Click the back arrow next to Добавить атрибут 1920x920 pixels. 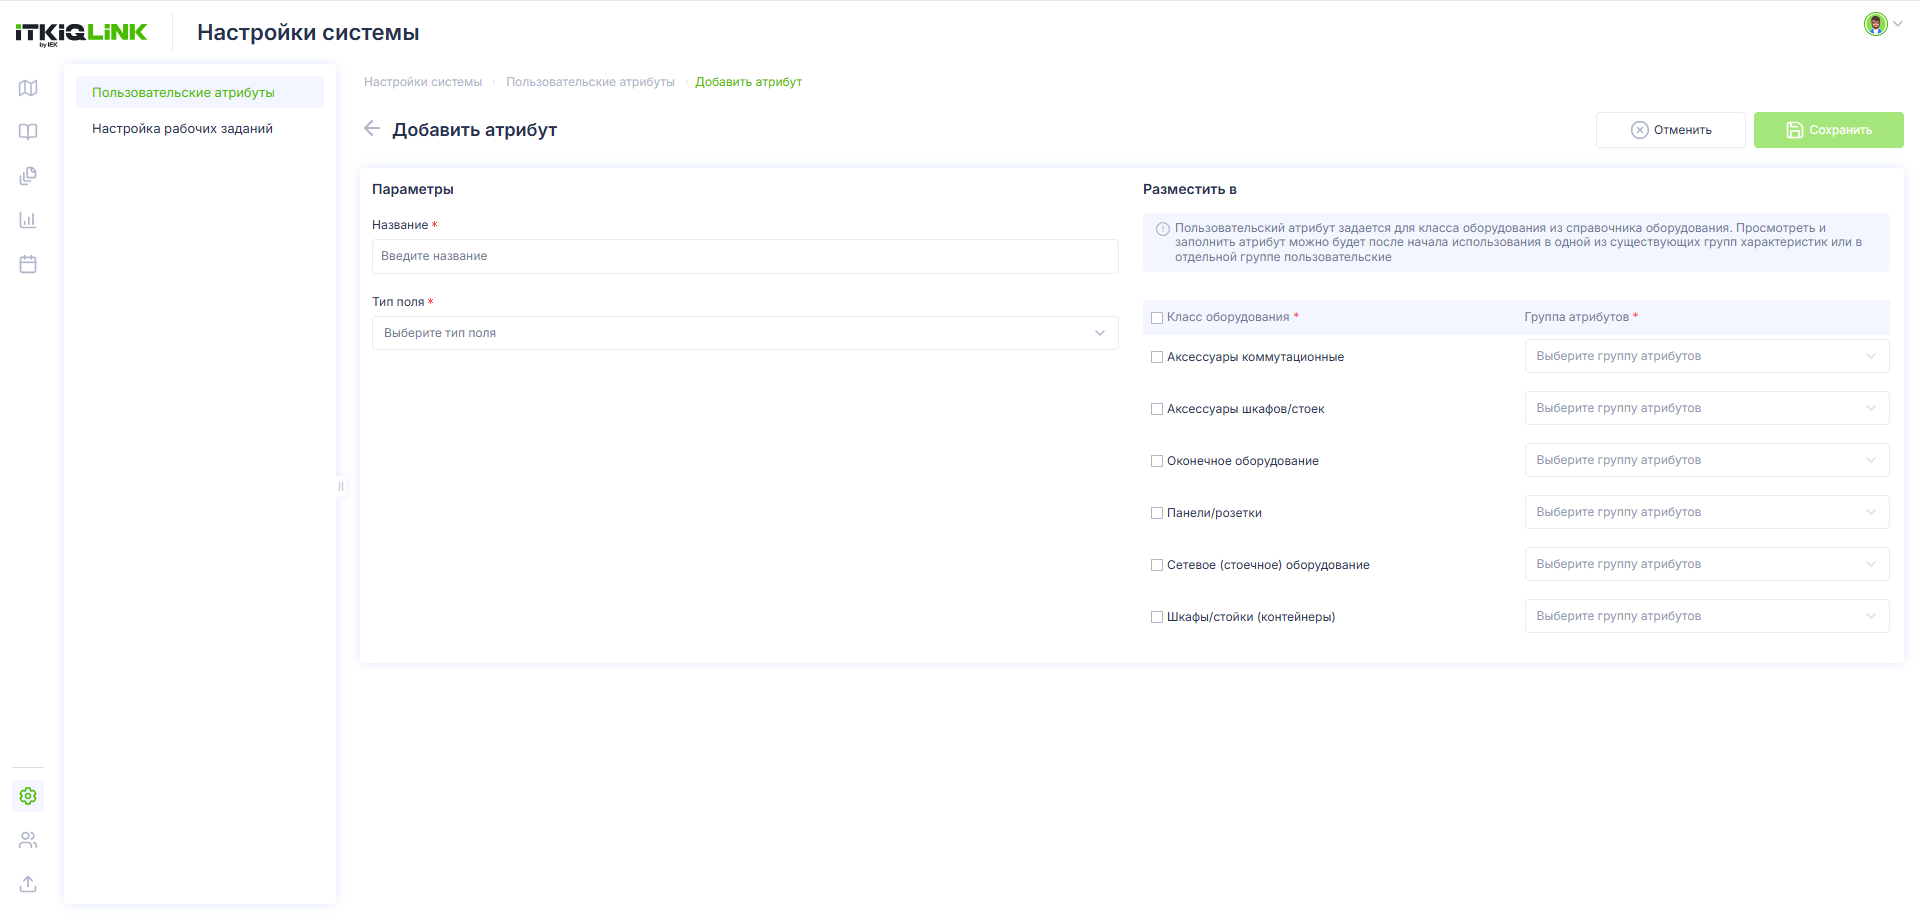pyautogui.click(x=372, y=128)
